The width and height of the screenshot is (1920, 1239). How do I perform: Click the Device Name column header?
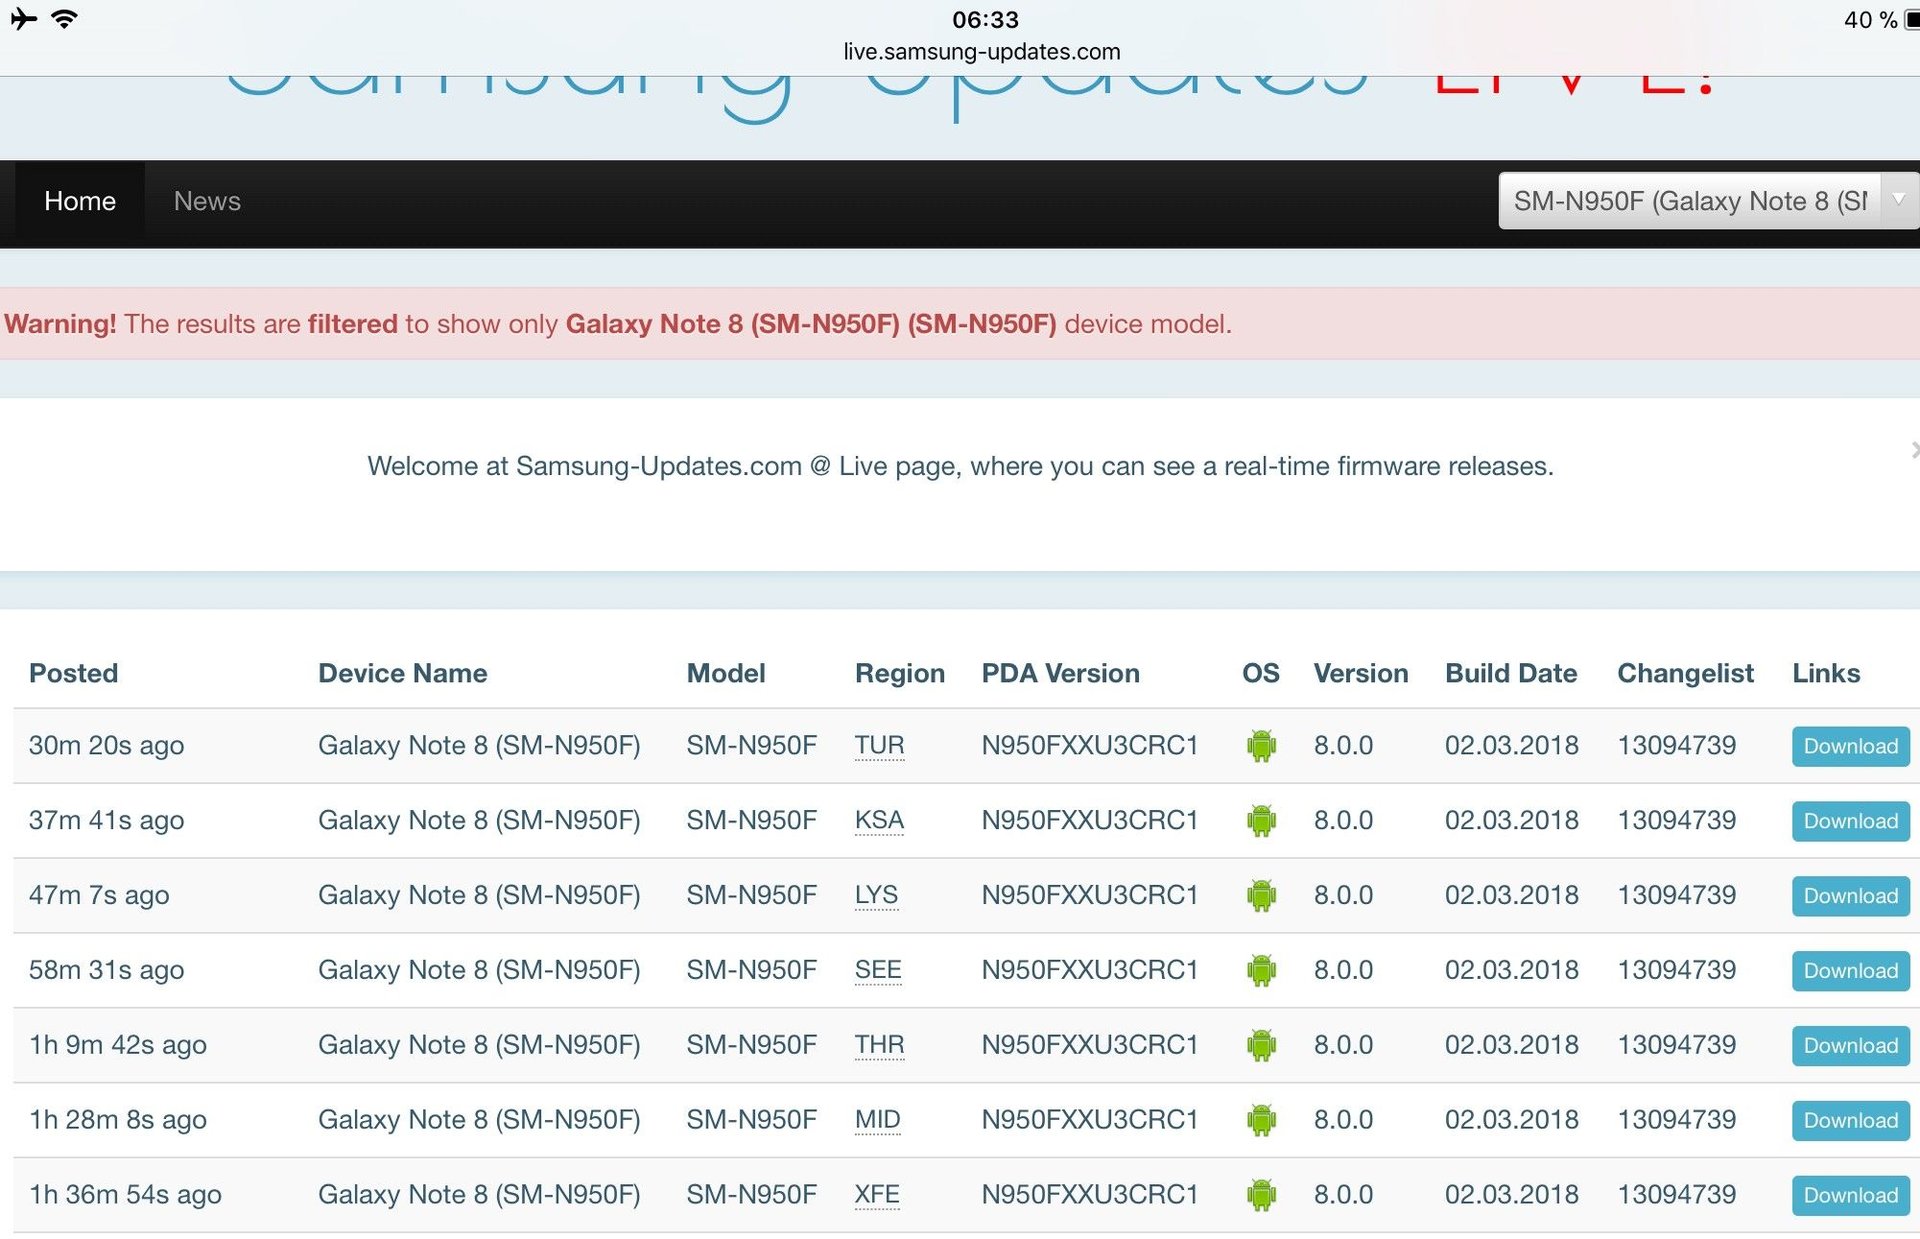pos(402,673)
